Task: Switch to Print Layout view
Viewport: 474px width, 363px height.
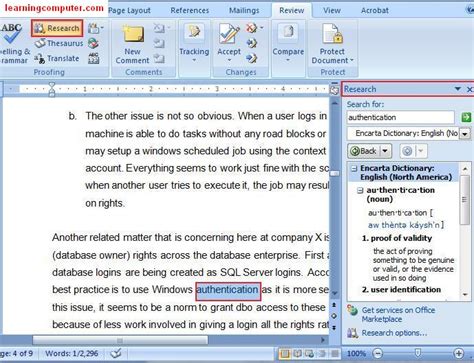Action: pos(284,353)
